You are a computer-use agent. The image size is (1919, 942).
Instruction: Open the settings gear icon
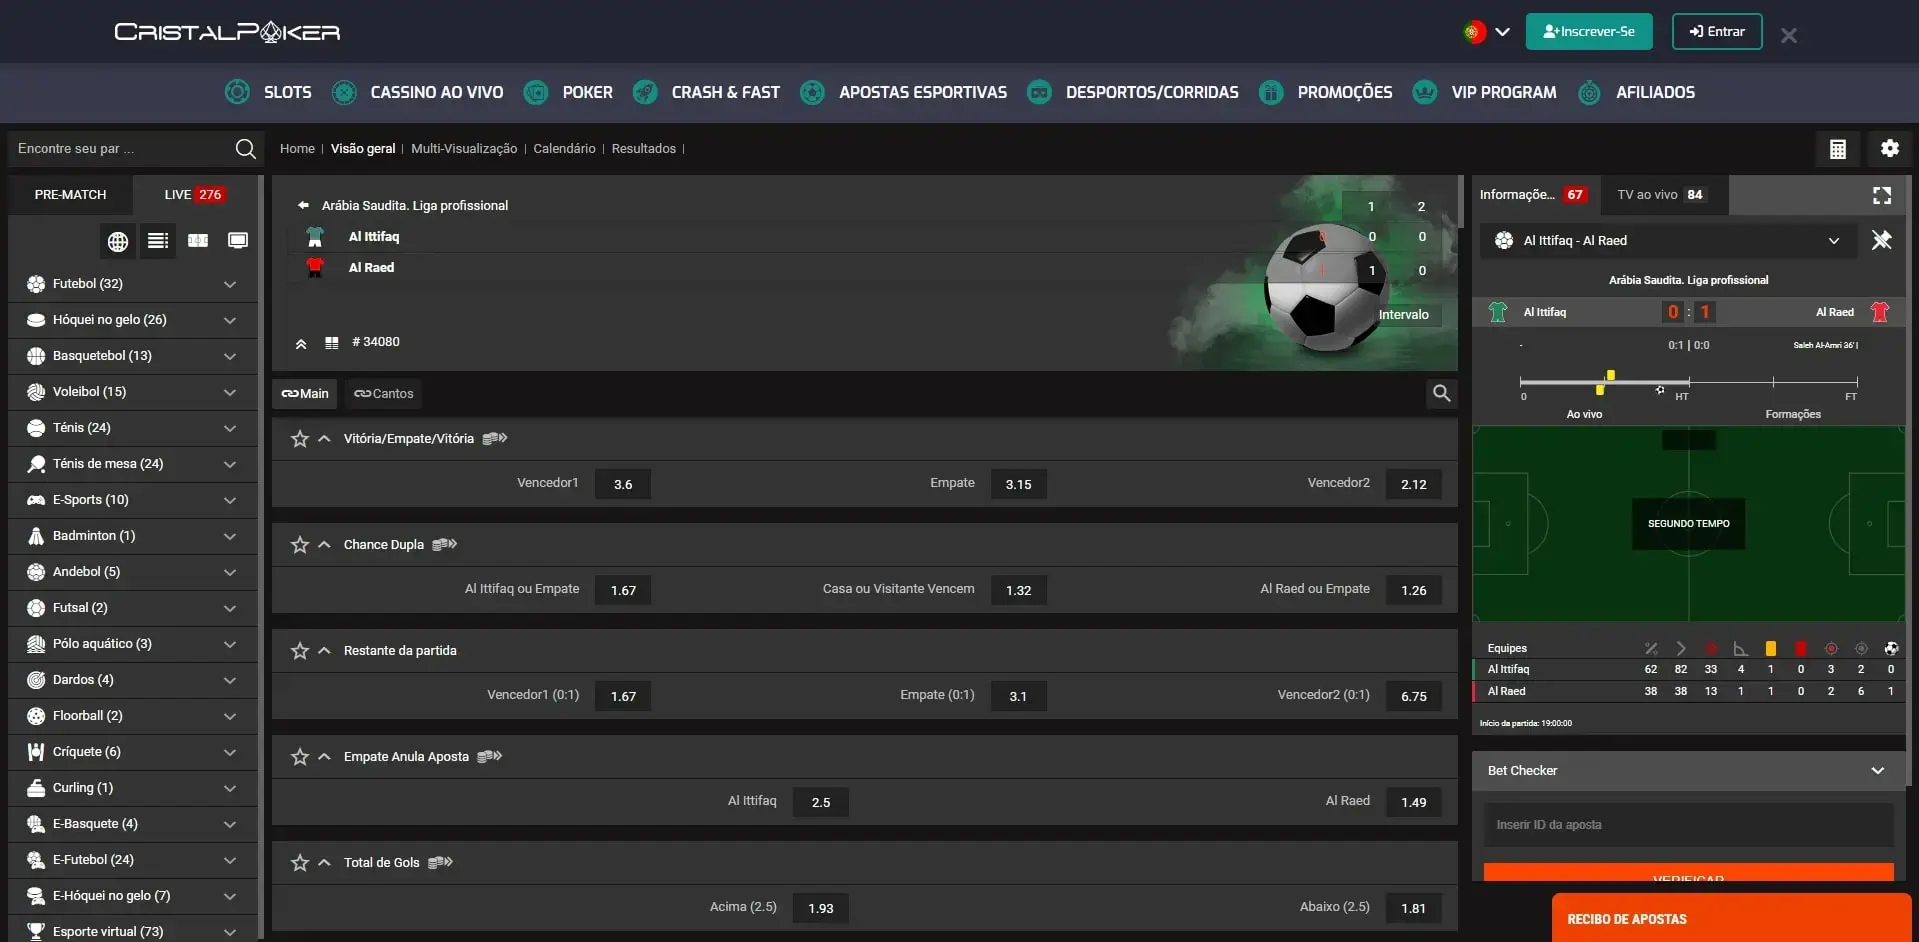coord(1890,148)
